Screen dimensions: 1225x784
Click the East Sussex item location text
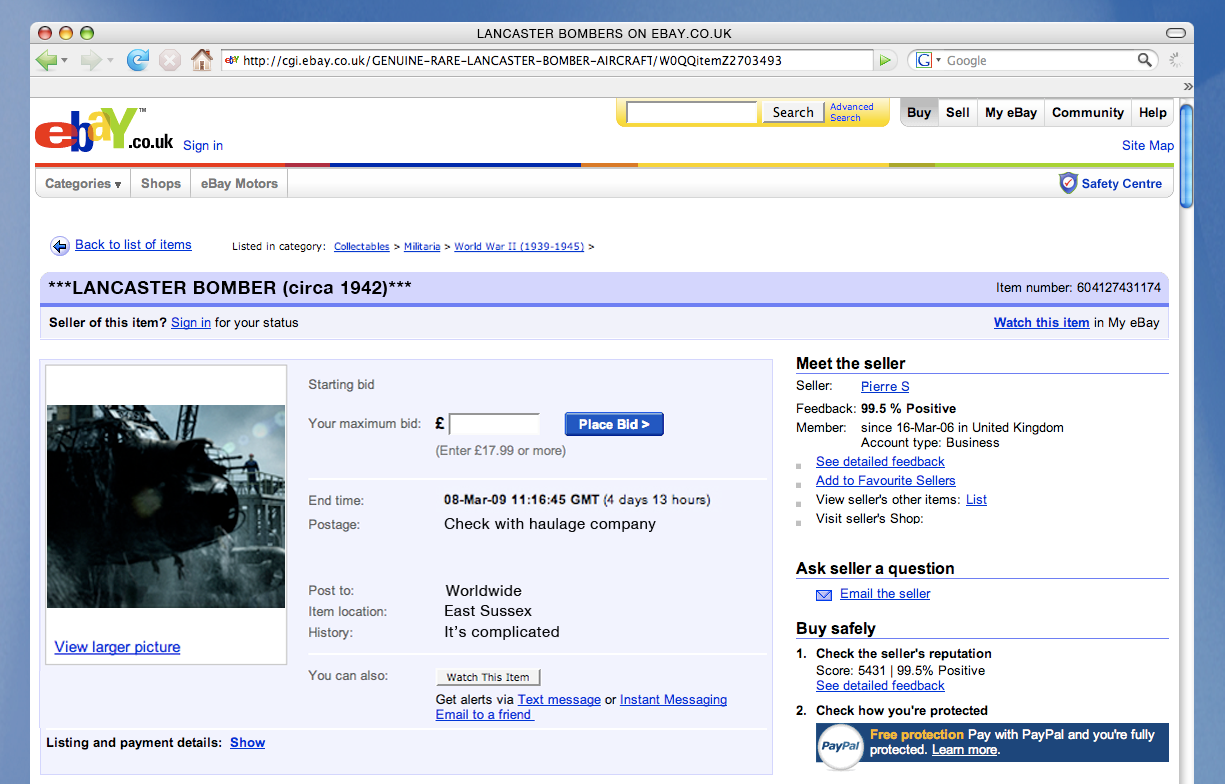tap(488, 611)
